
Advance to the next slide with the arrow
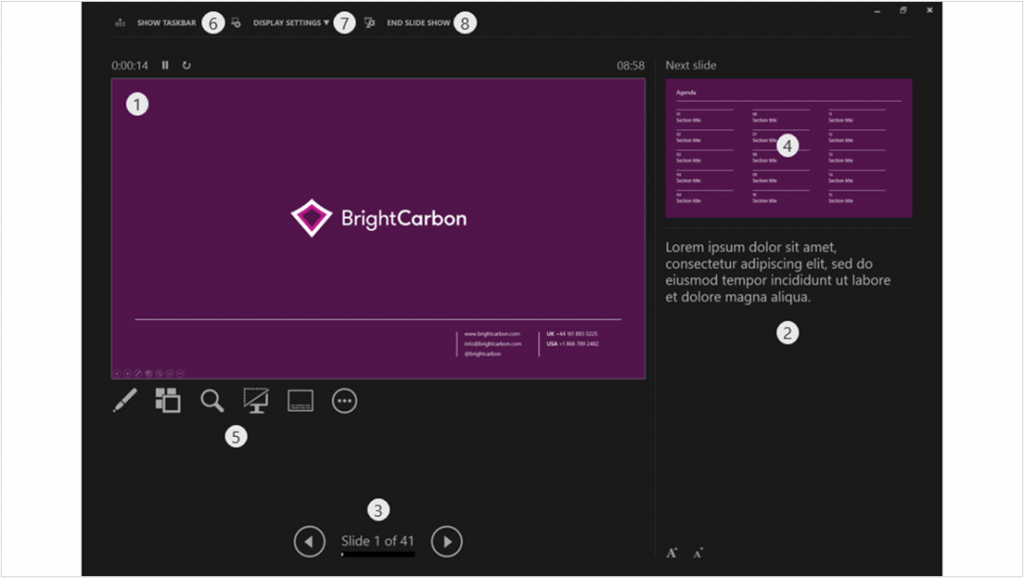click(x=446, y=541)
